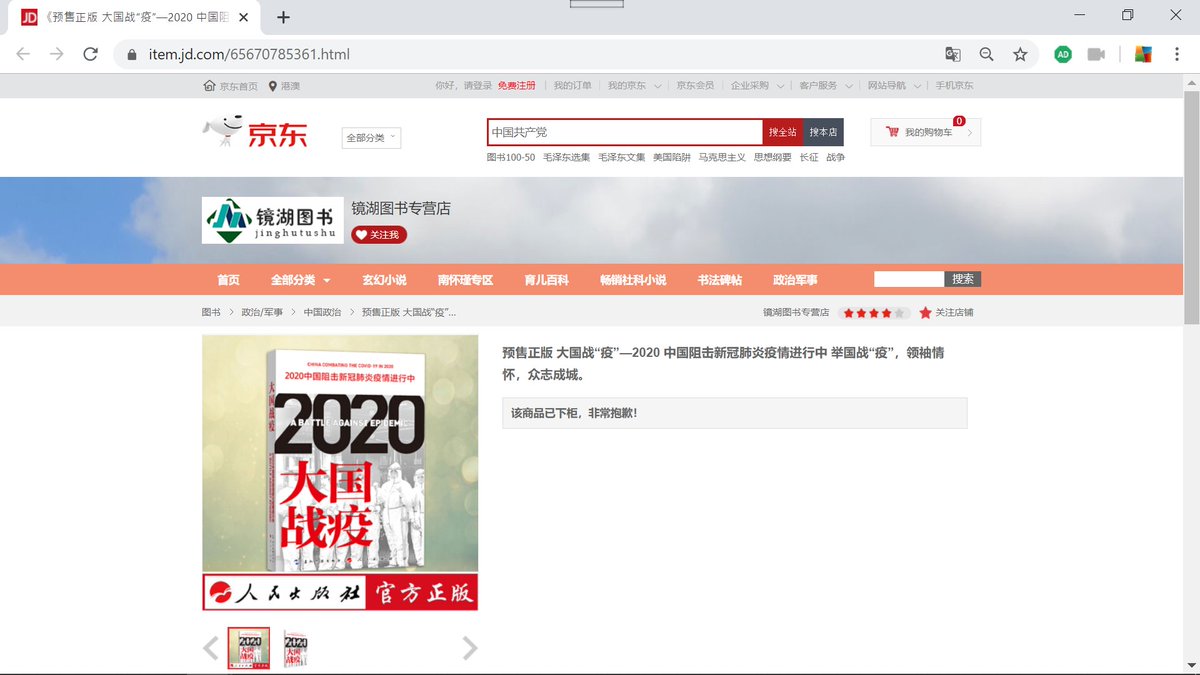Reload the page with the refresh icon
Image resolution: width=1200 pixels, height=675 pixels.
[x=90, y=54]
